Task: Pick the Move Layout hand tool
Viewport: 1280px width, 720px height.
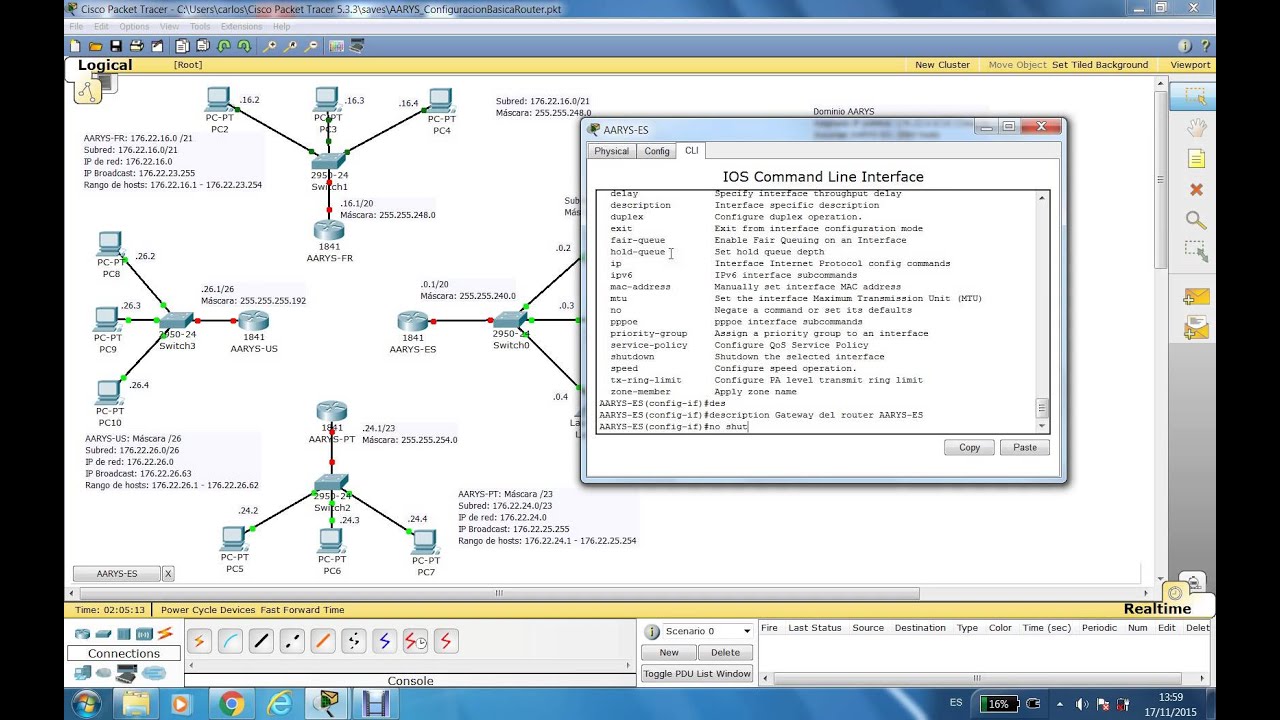Action: (x=1195, y=127)
